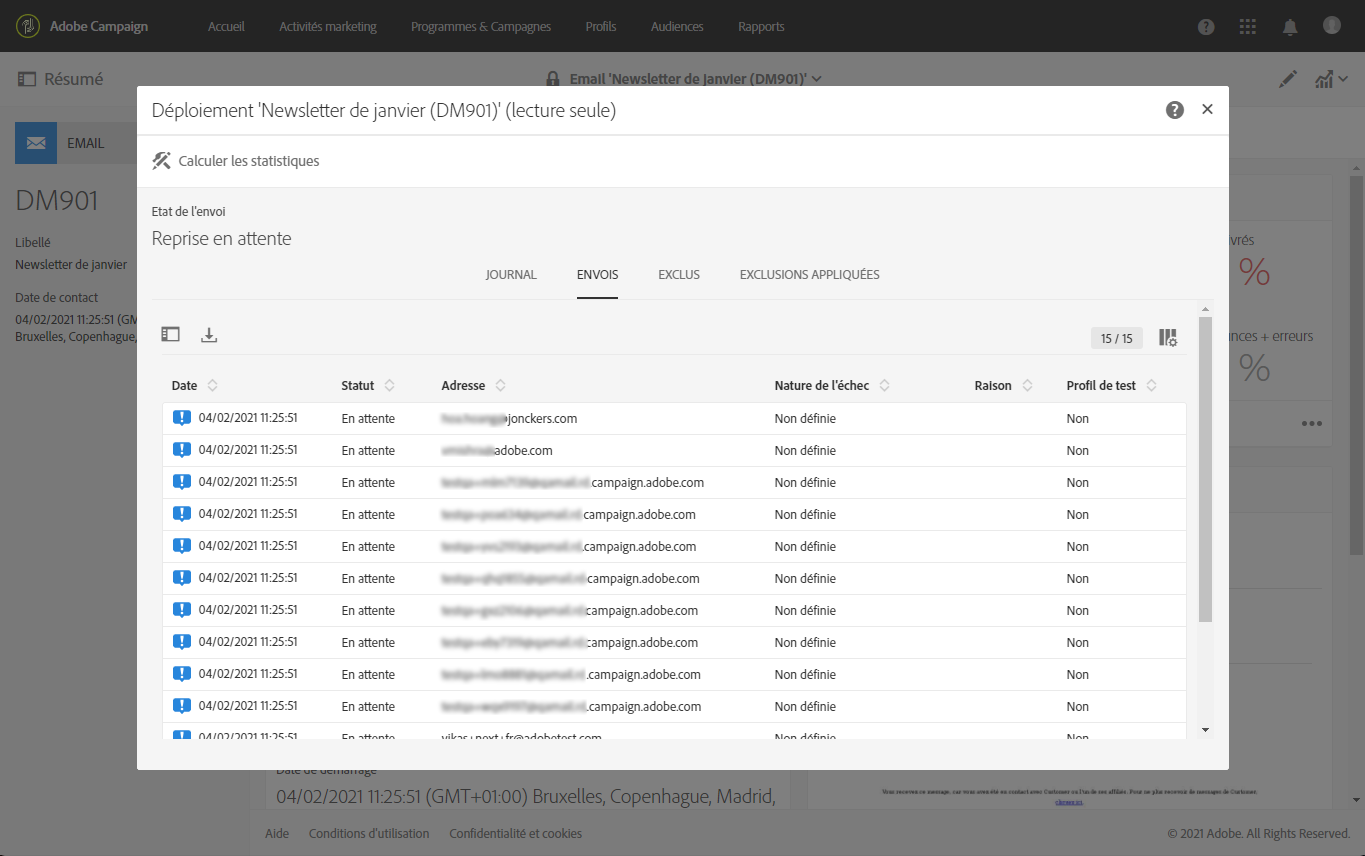Navigate to Profils
The width and height of the screenshot is (1365, 856).
tap(601, 27)
